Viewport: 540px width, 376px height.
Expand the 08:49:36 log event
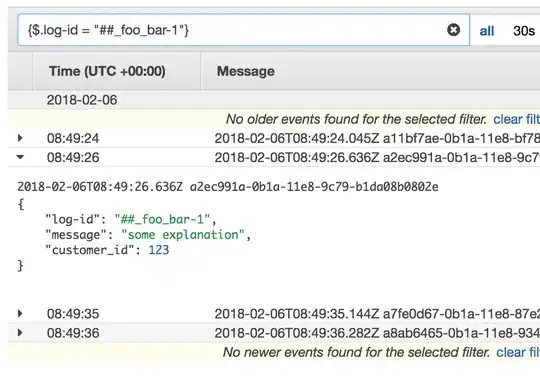tap(20, 333)
